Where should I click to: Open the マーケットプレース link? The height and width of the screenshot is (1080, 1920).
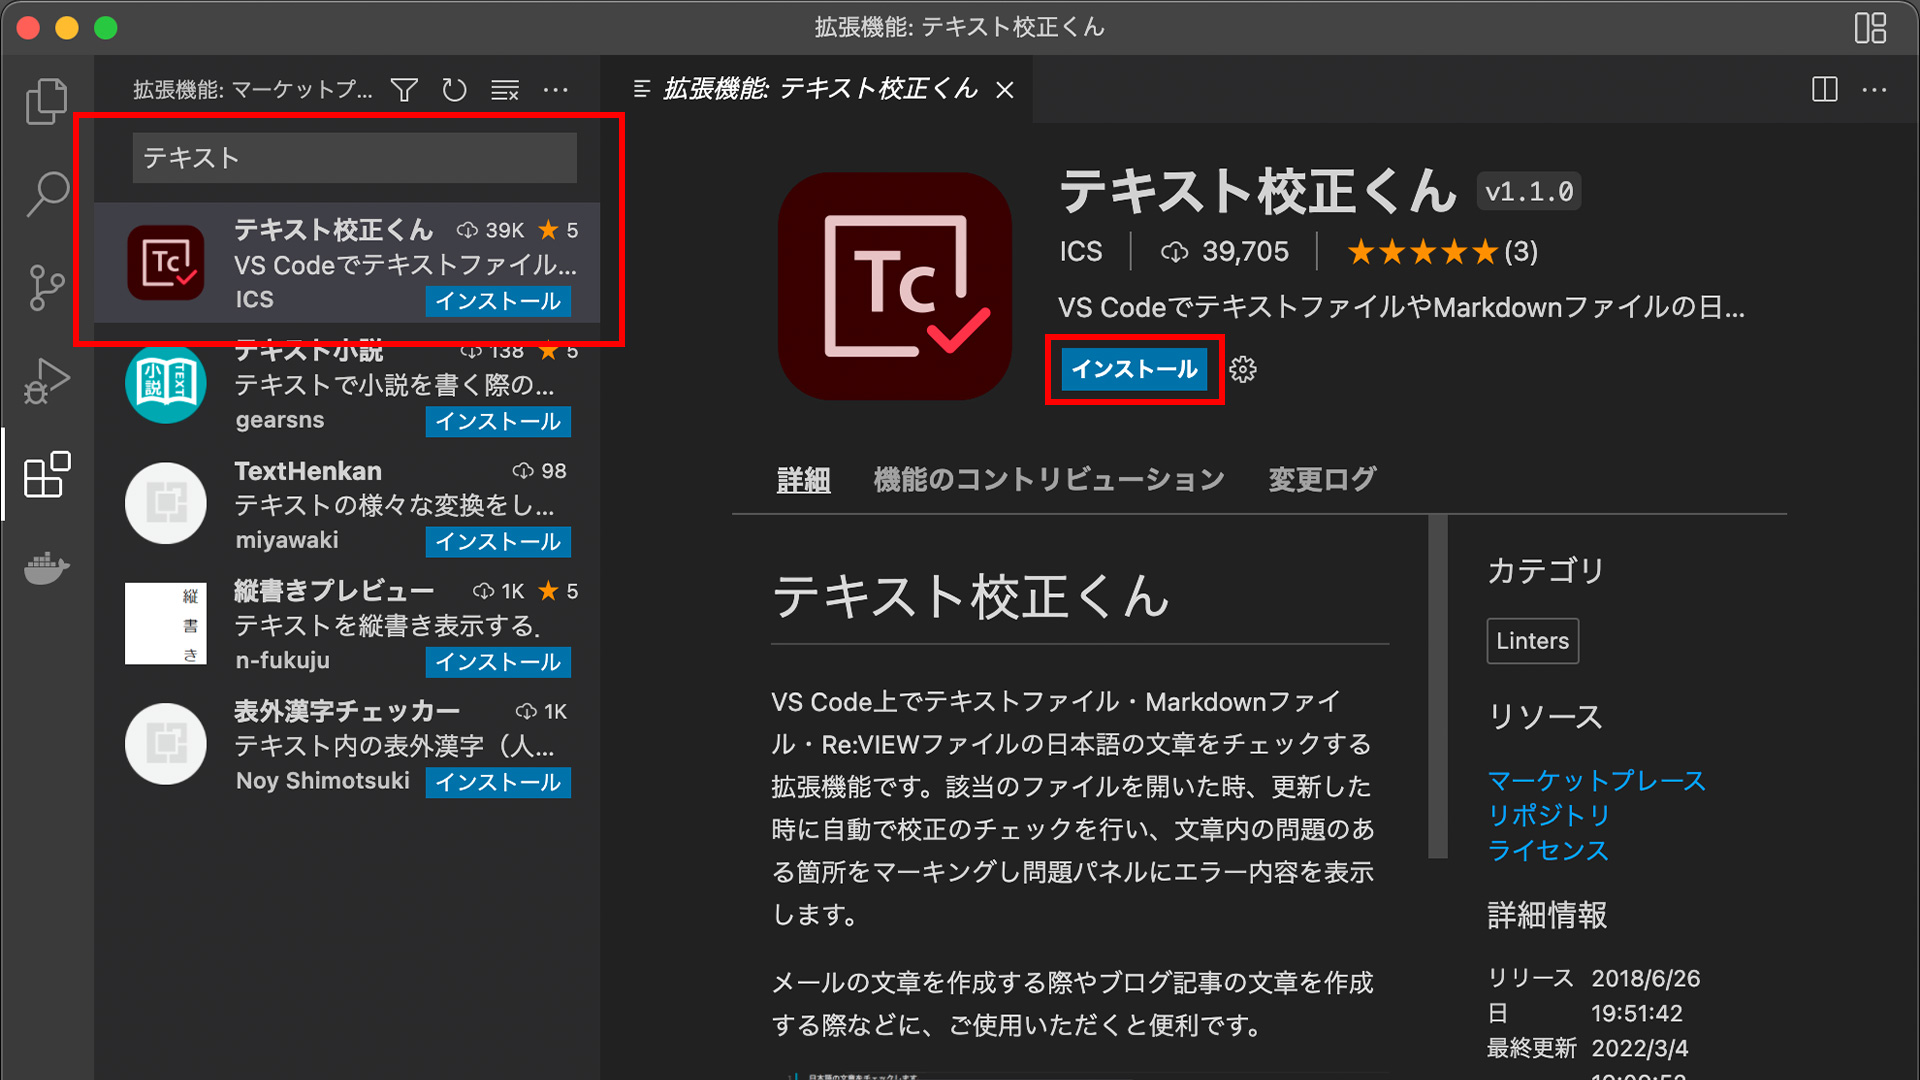pyautogui.click(x=1597, y=781)
